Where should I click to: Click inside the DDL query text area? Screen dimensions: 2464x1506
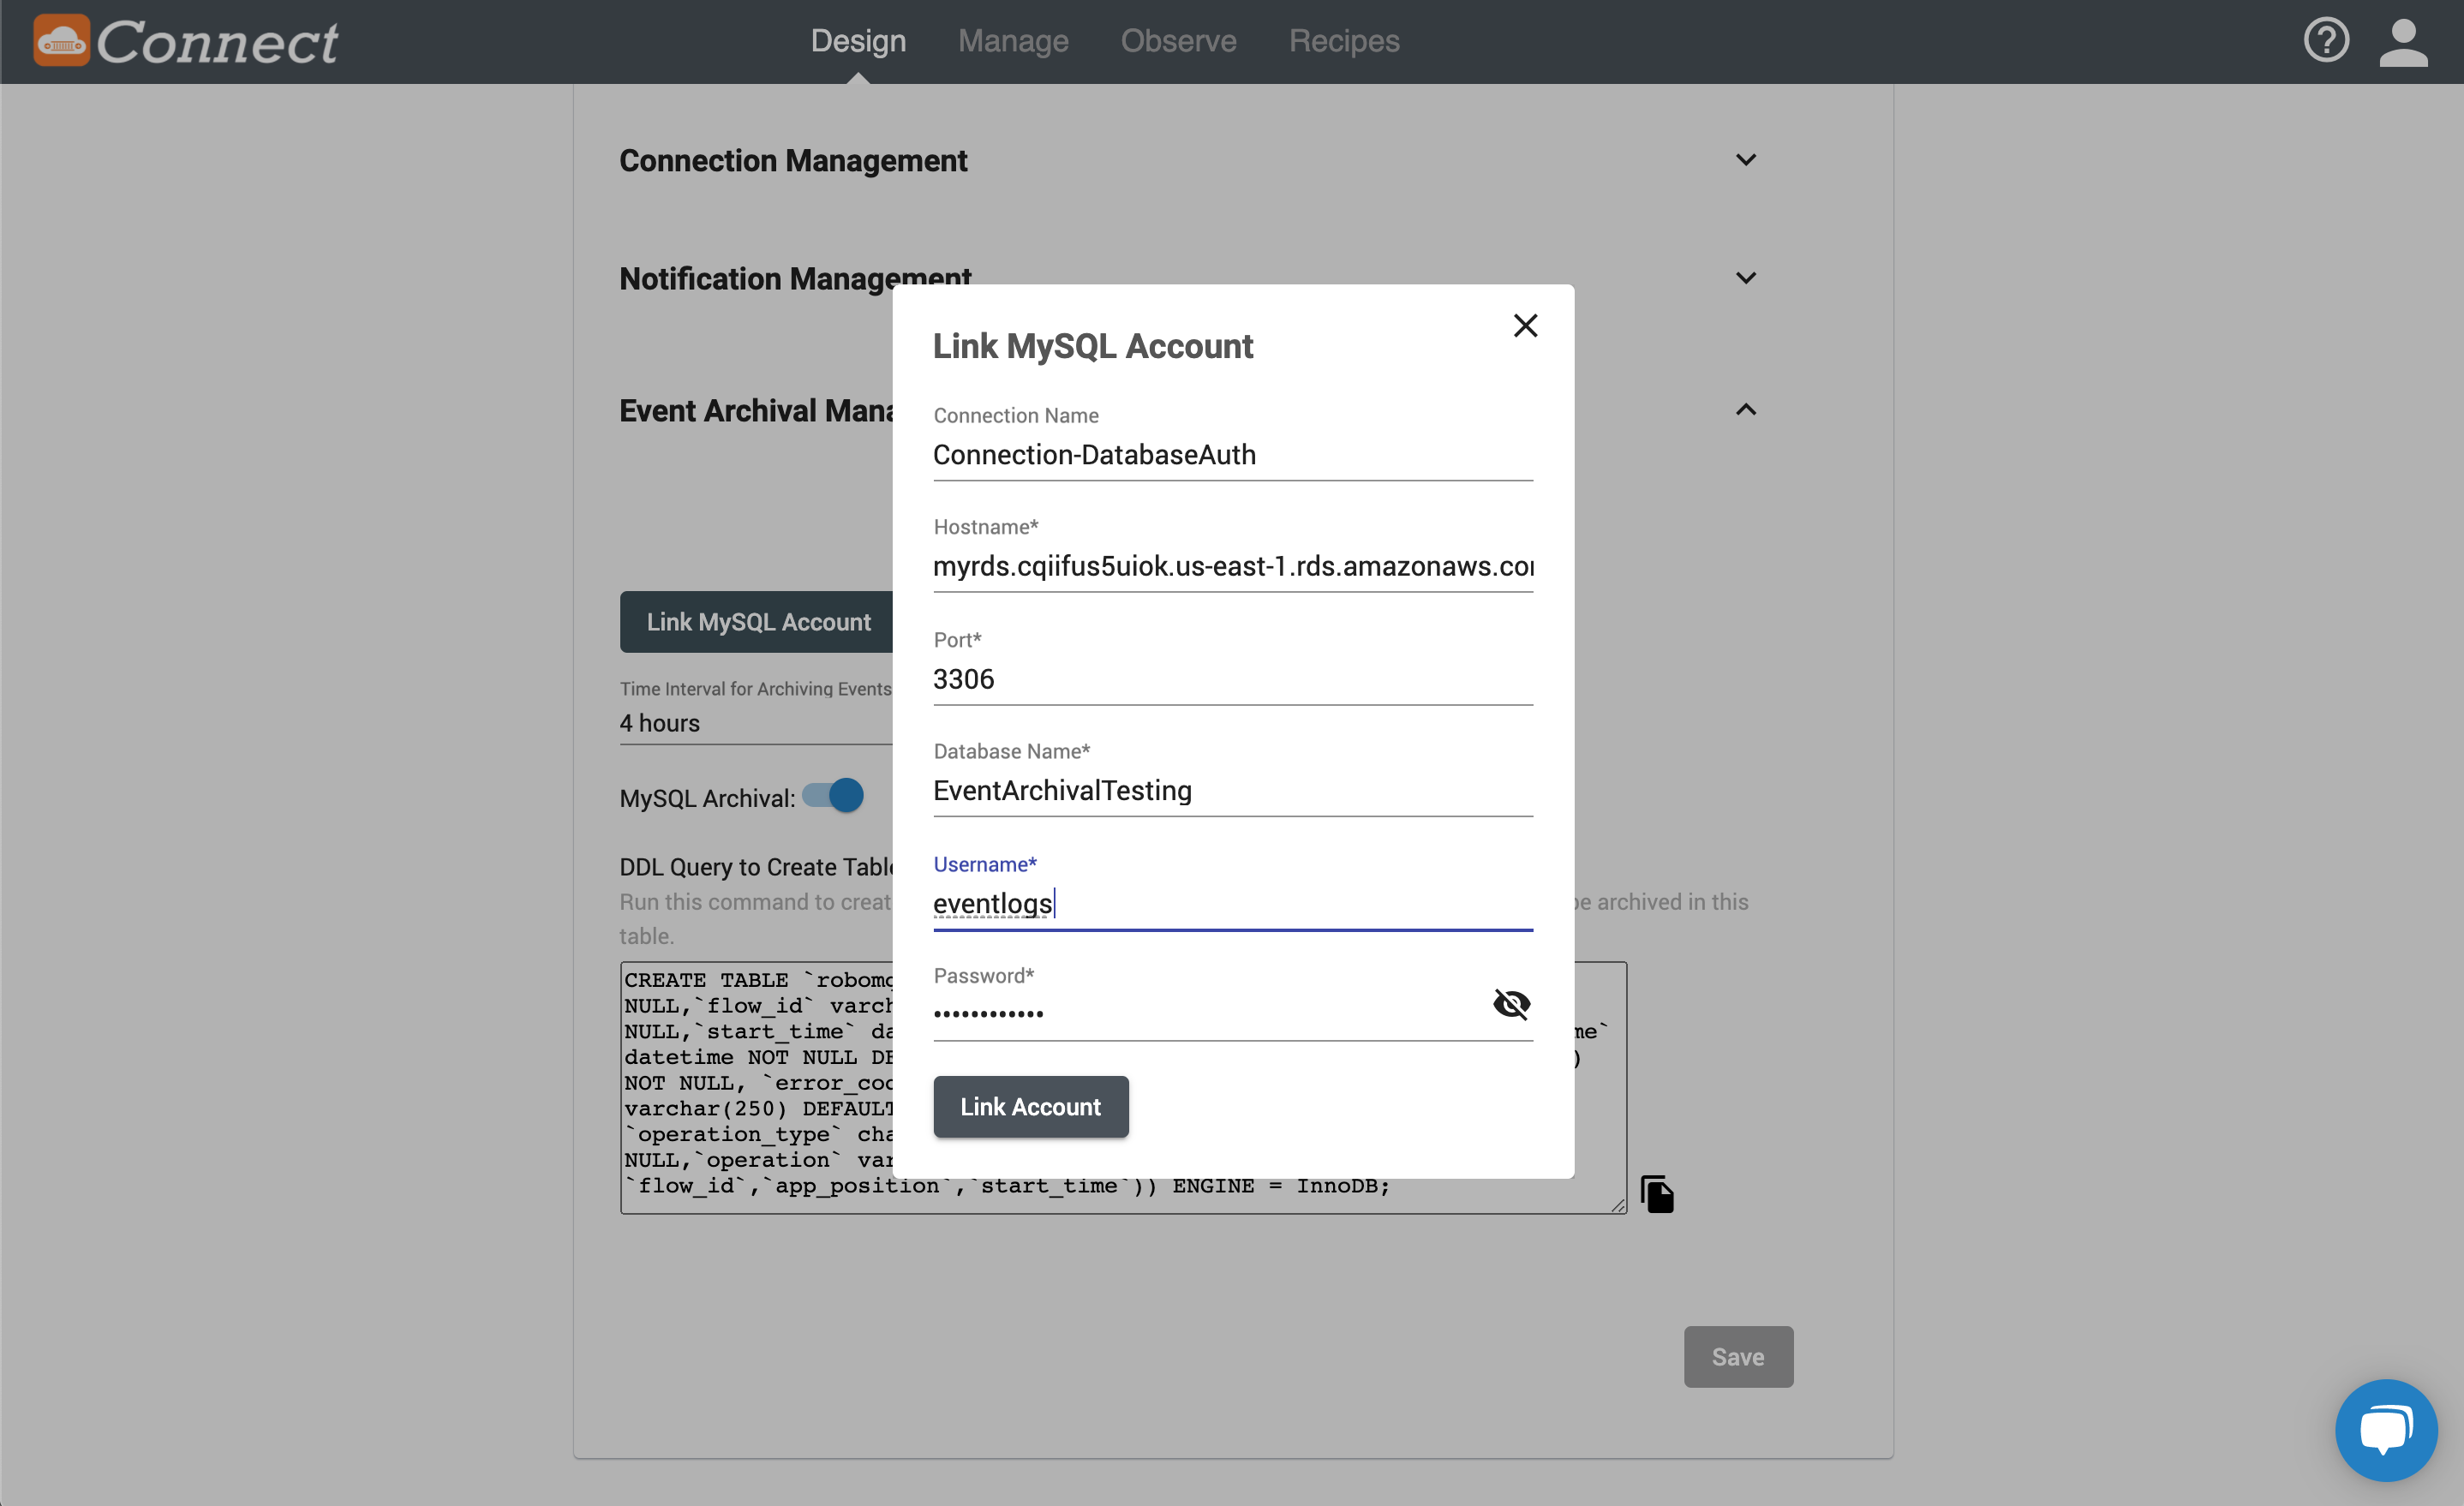click(1123, 1088)
